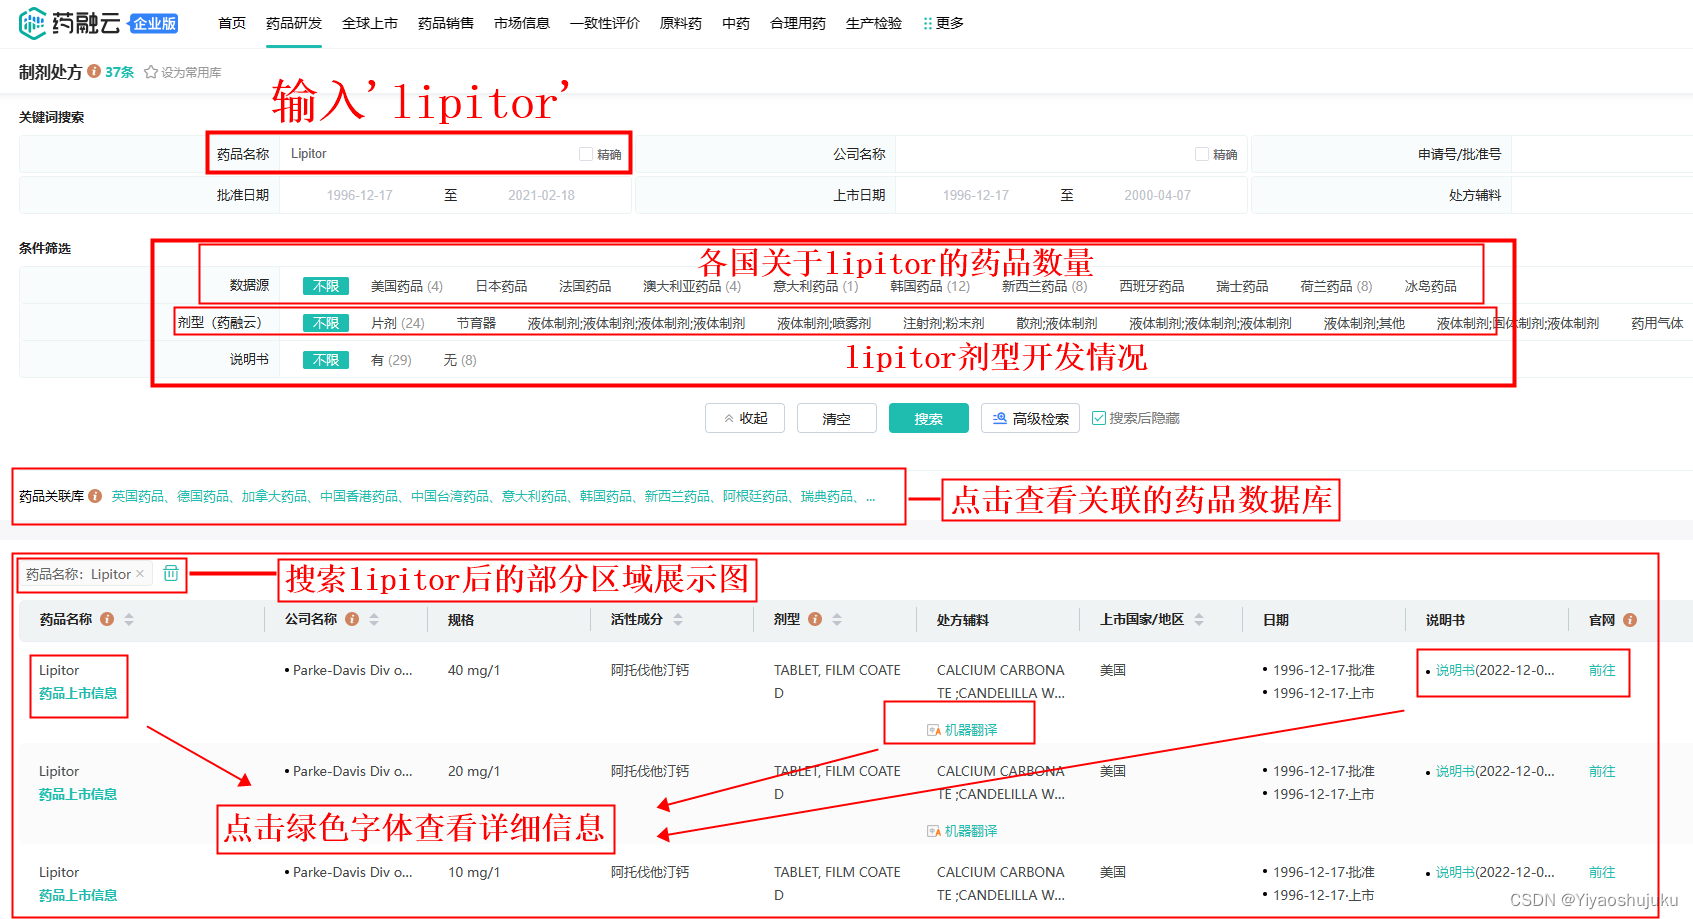The height and width of the screenshot is (919, 1693).
Task: Click info icon in 剂型 column header
Action: point(815,619)
